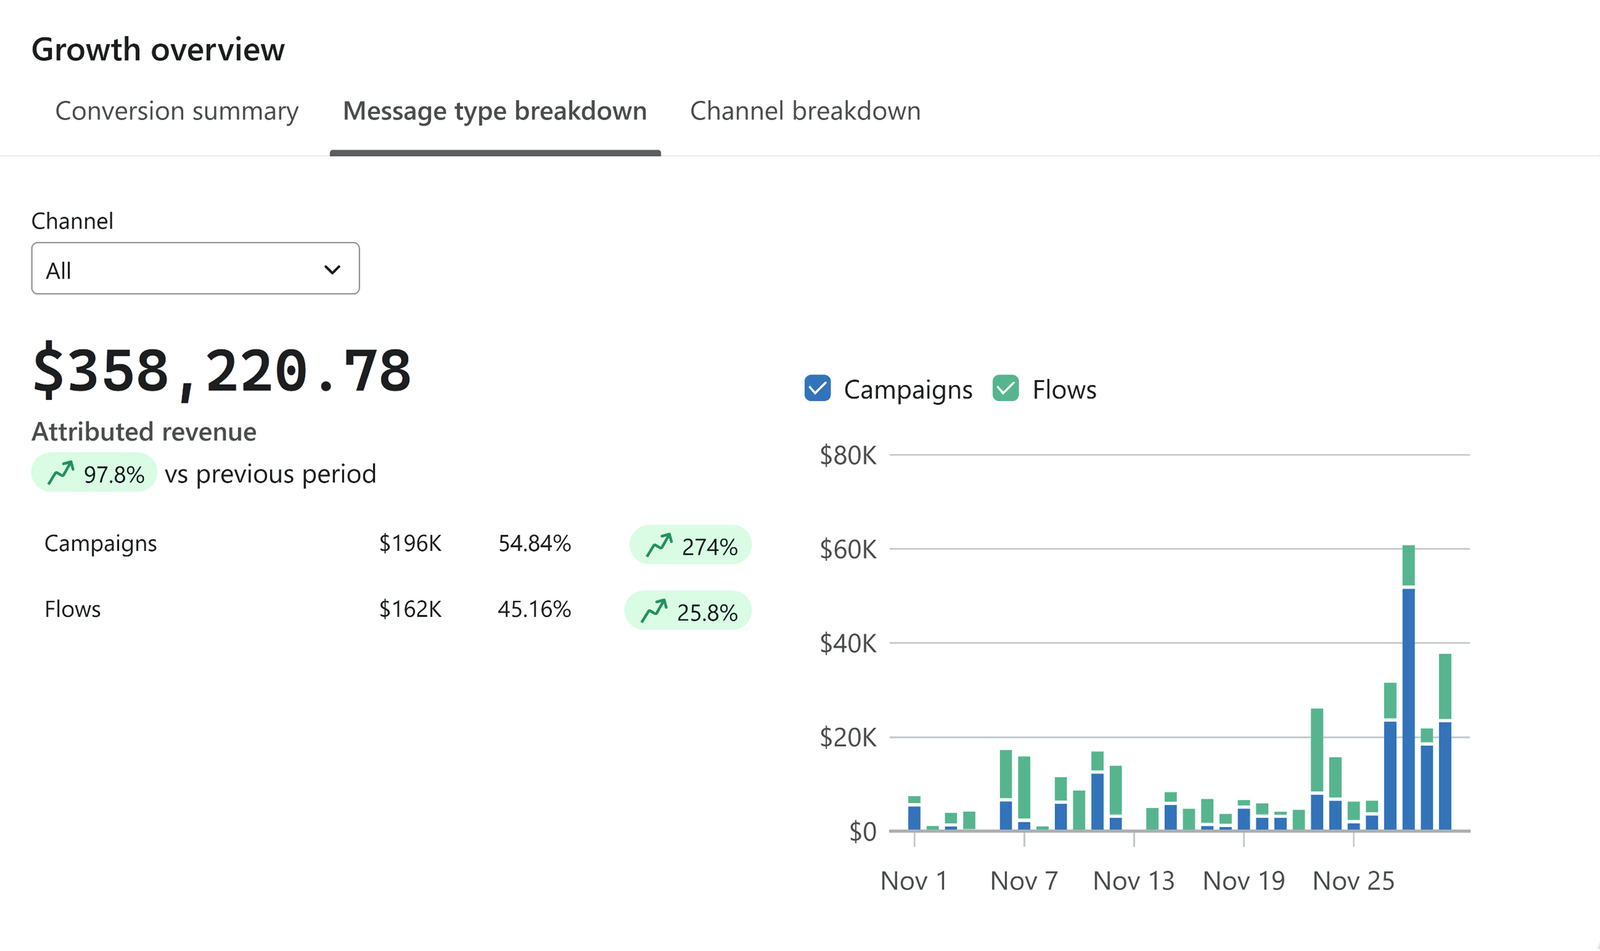Click the Flows 25.8% trend arrow icon
This screenshot has width=1600, height=951.
pyautogui.click(x=654, y=611)
